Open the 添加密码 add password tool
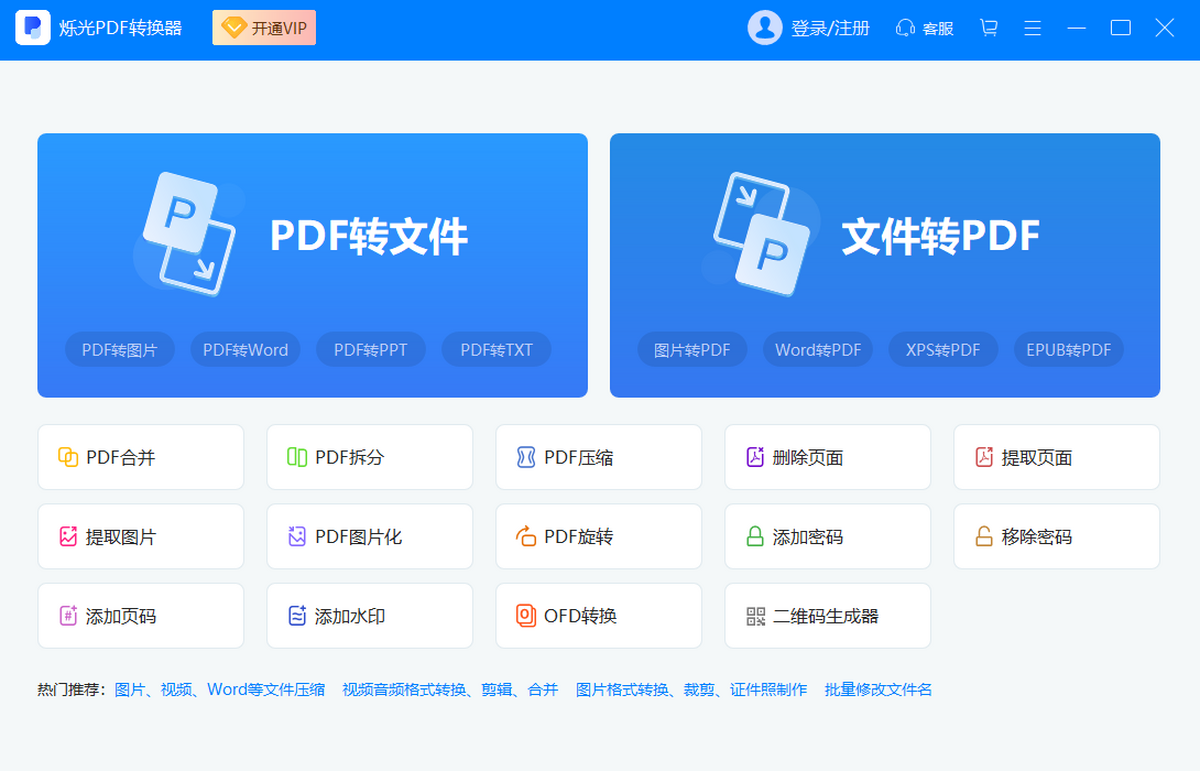Screen dimensions: 1200x771 827,536
